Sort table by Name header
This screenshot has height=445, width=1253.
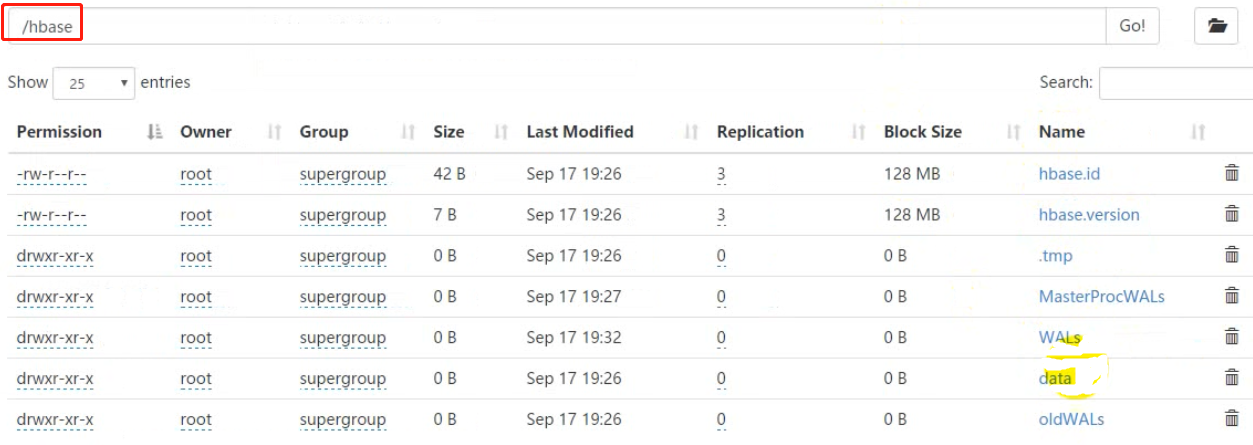tap(1062, 132)
